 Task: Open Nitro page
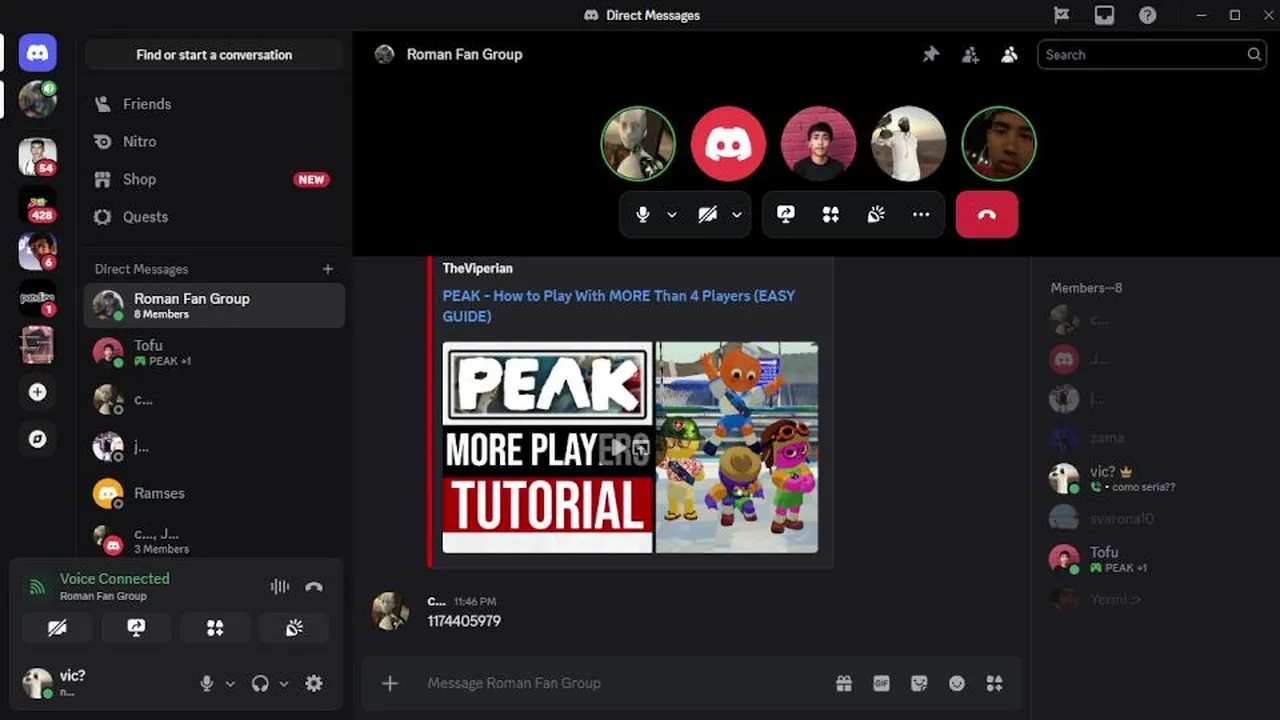coord(214,142)
